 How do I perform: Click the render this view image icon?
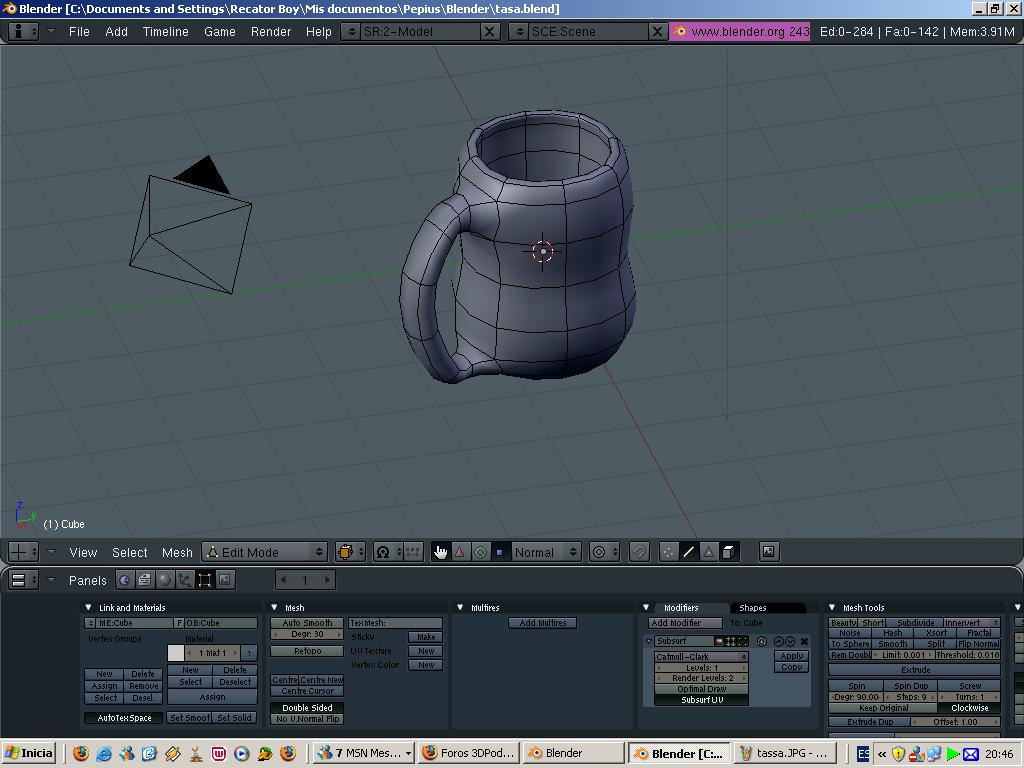(x=769, y=552)
